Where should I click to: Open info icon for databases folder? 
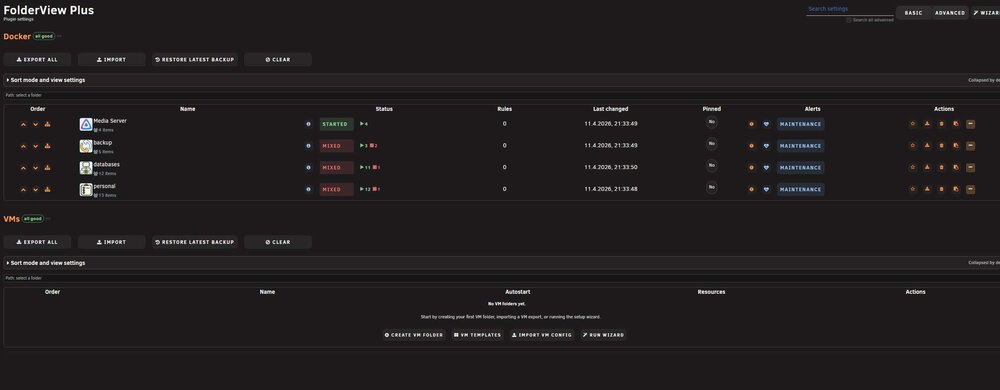tap(309, 168)
